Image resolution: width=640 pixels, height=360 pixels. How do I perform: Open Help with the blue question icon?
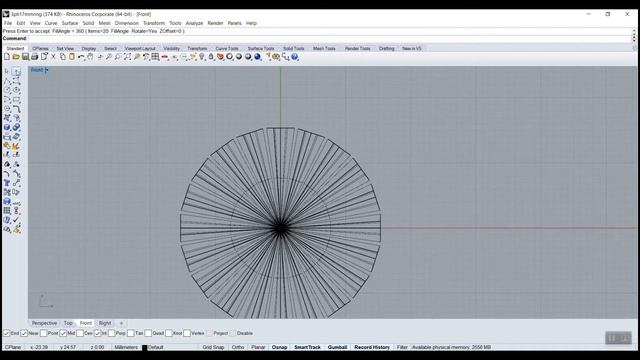pos(295,57)
